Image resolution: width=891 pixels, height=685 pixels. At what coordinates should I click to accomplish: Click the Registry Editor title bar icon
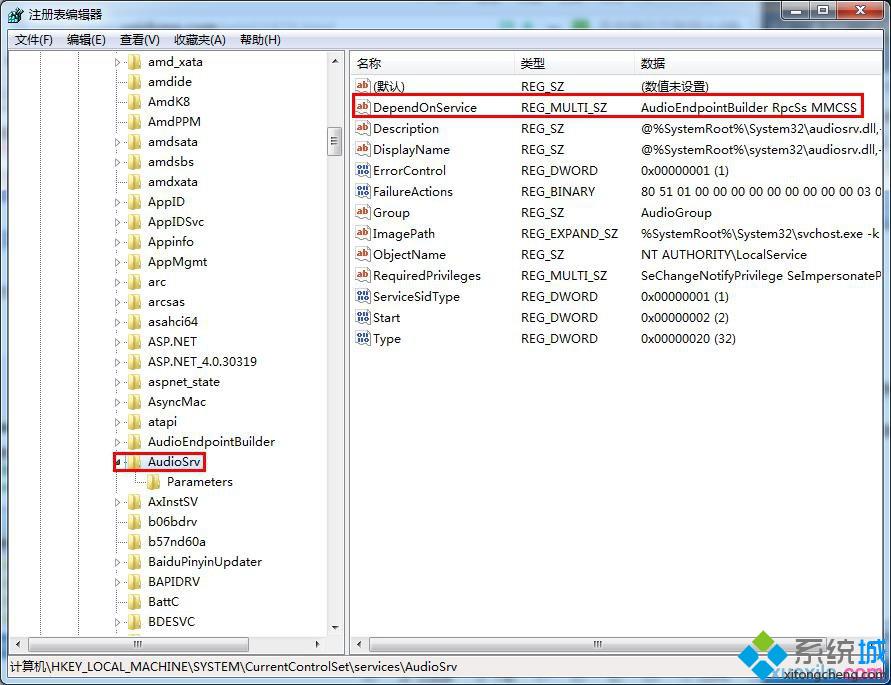16,15
